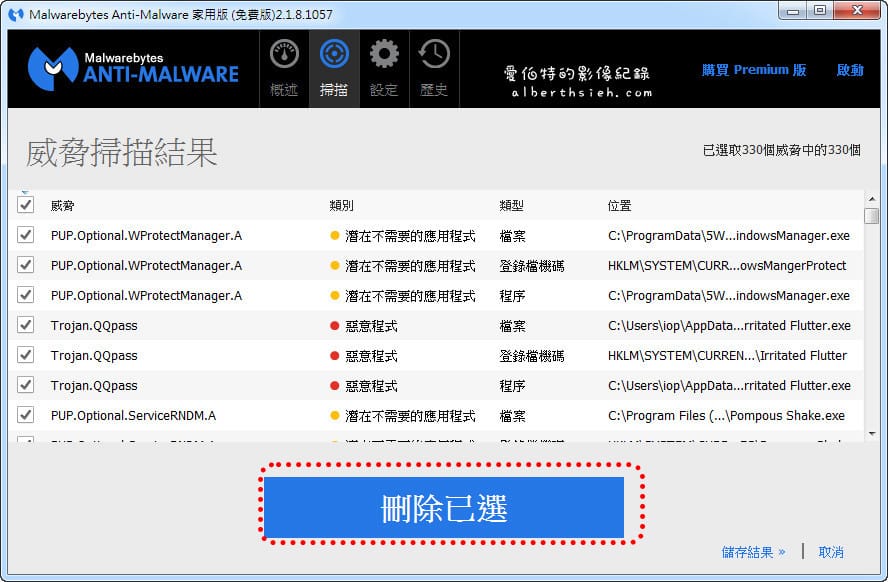Click the vertical scrollbar thumb

pos(872,216)
